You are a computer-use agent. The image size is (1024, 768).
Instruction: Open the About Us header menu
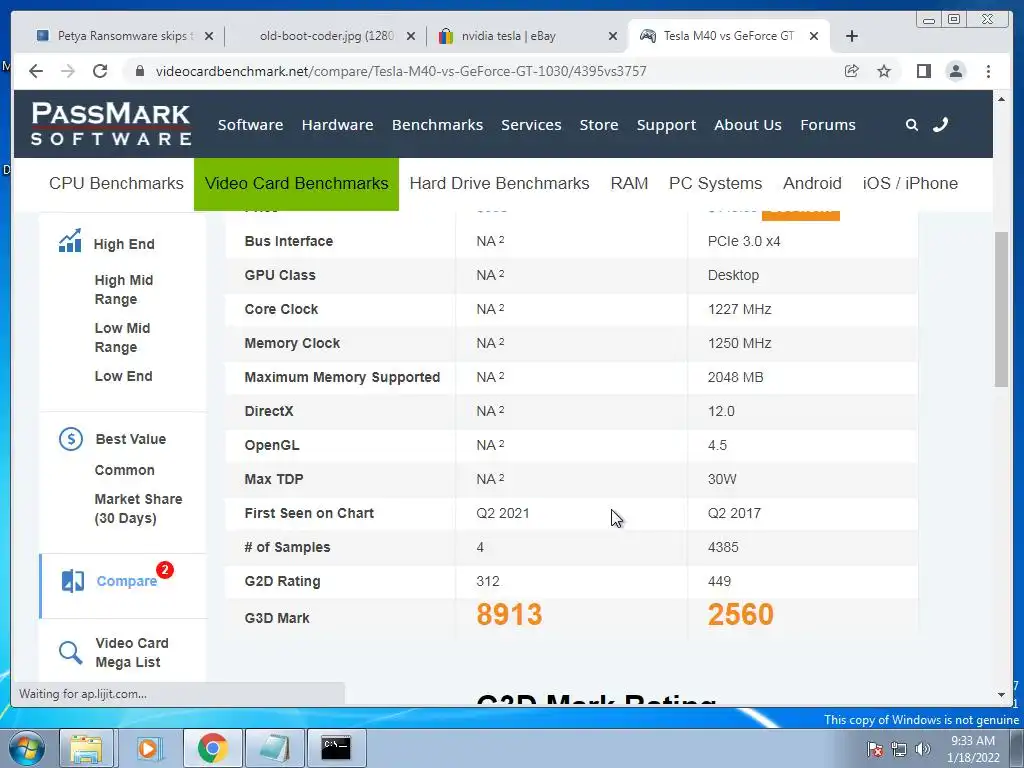point(748,125)
